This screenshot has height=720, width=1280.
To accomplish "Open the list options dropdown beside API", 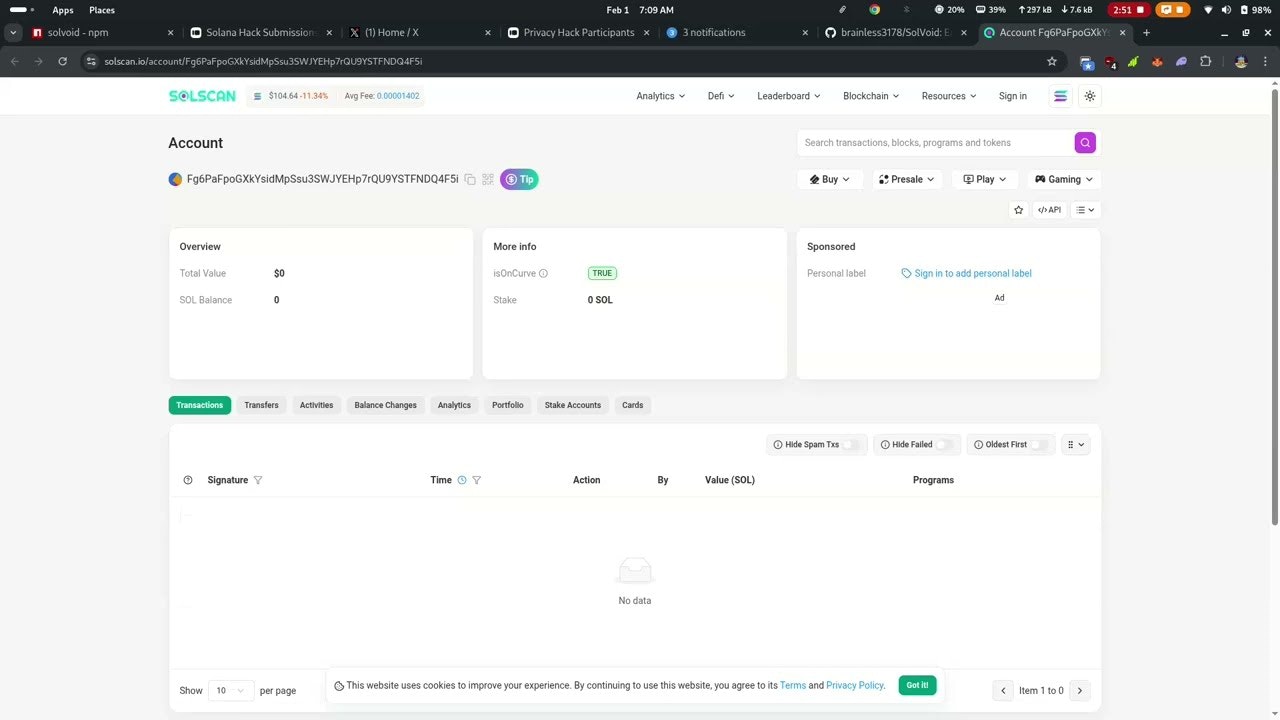I will 1085,210.
